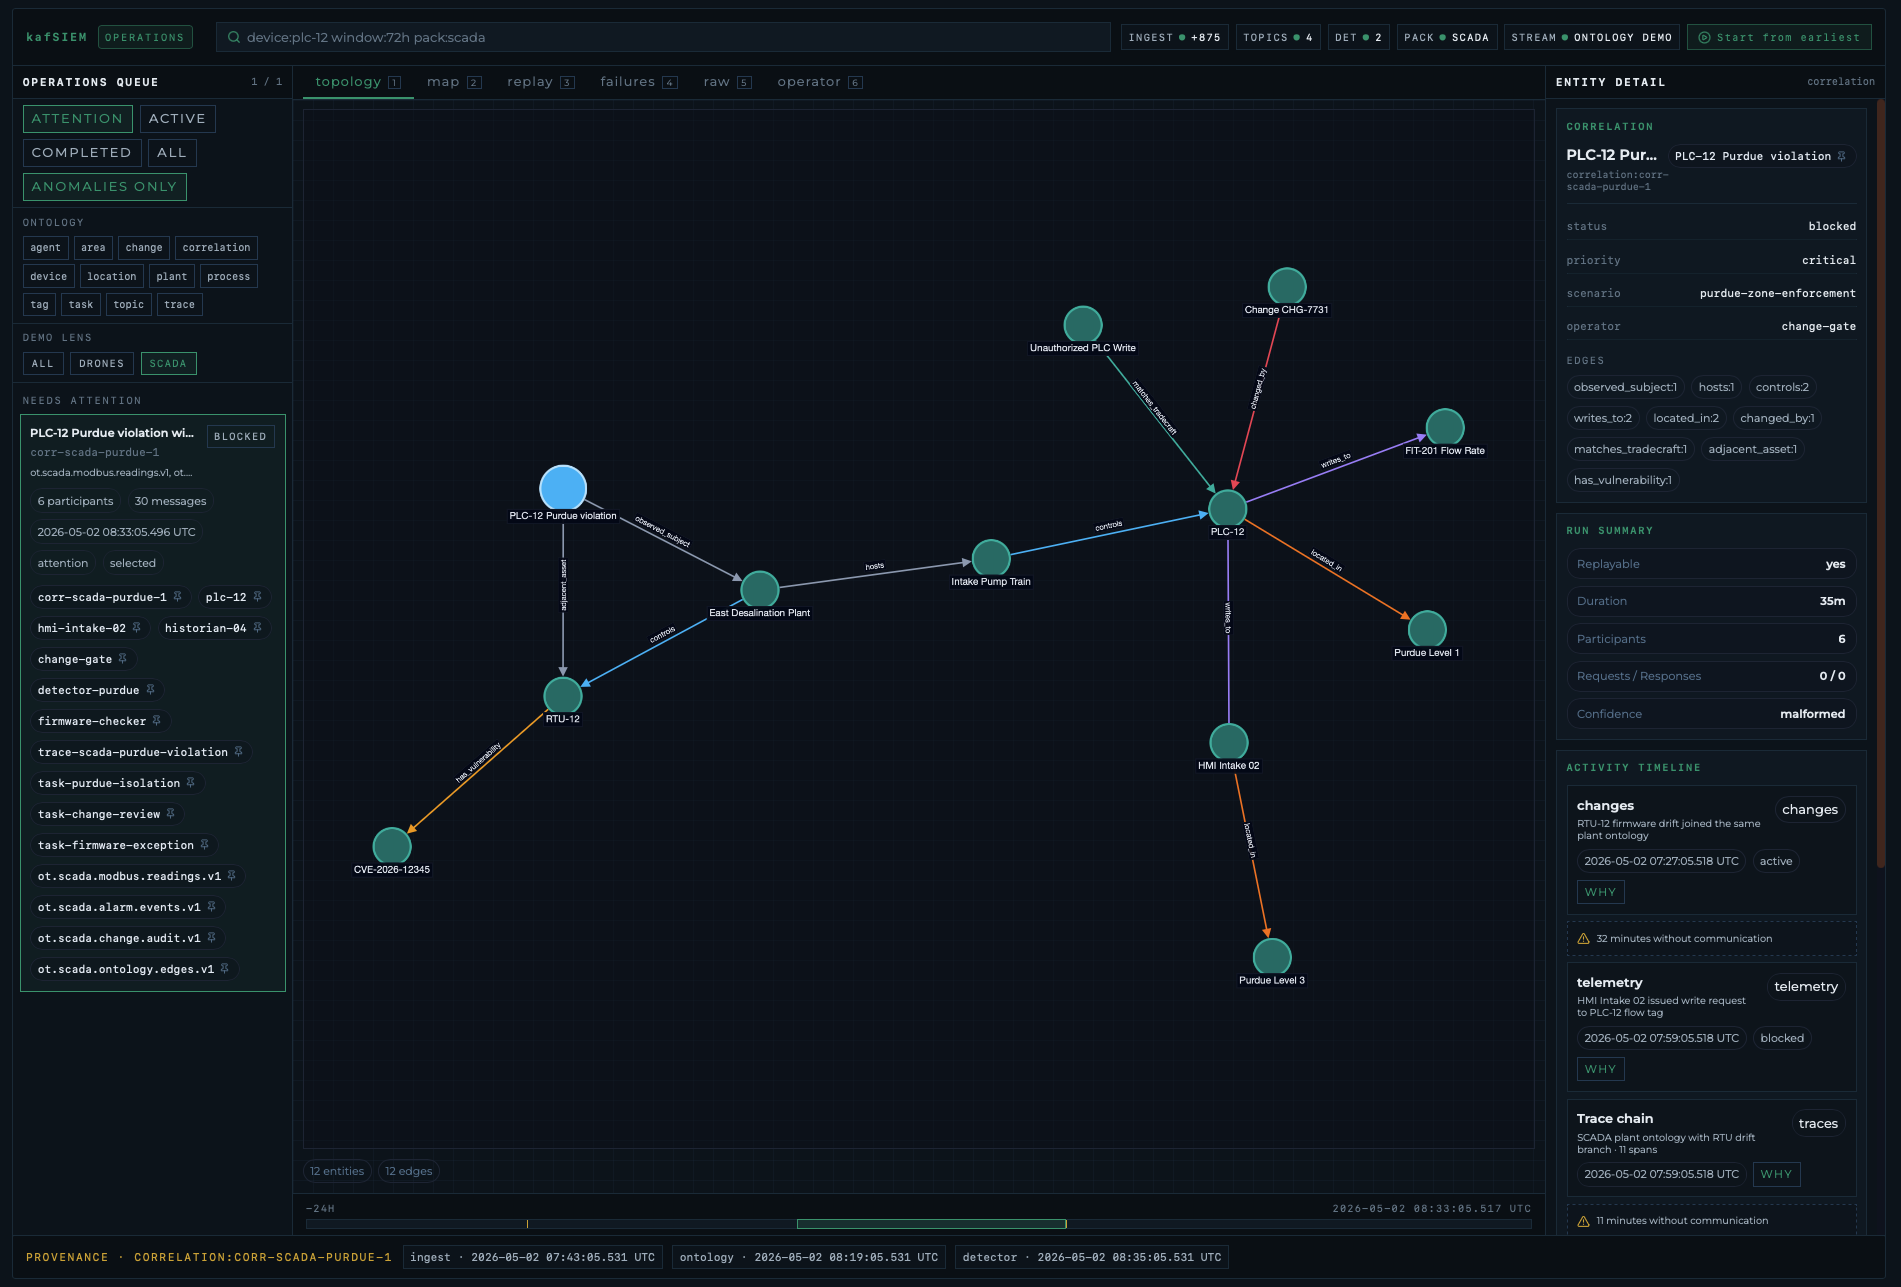Switch to the failures tab
The image size is (1901, 1287).
(x=638, y=82)
